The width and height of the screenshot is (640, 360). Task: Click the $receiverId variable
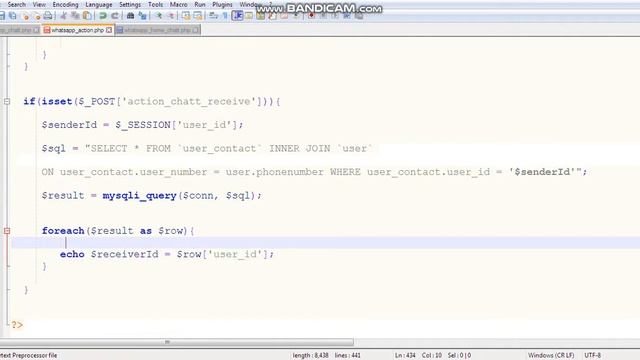124,254
